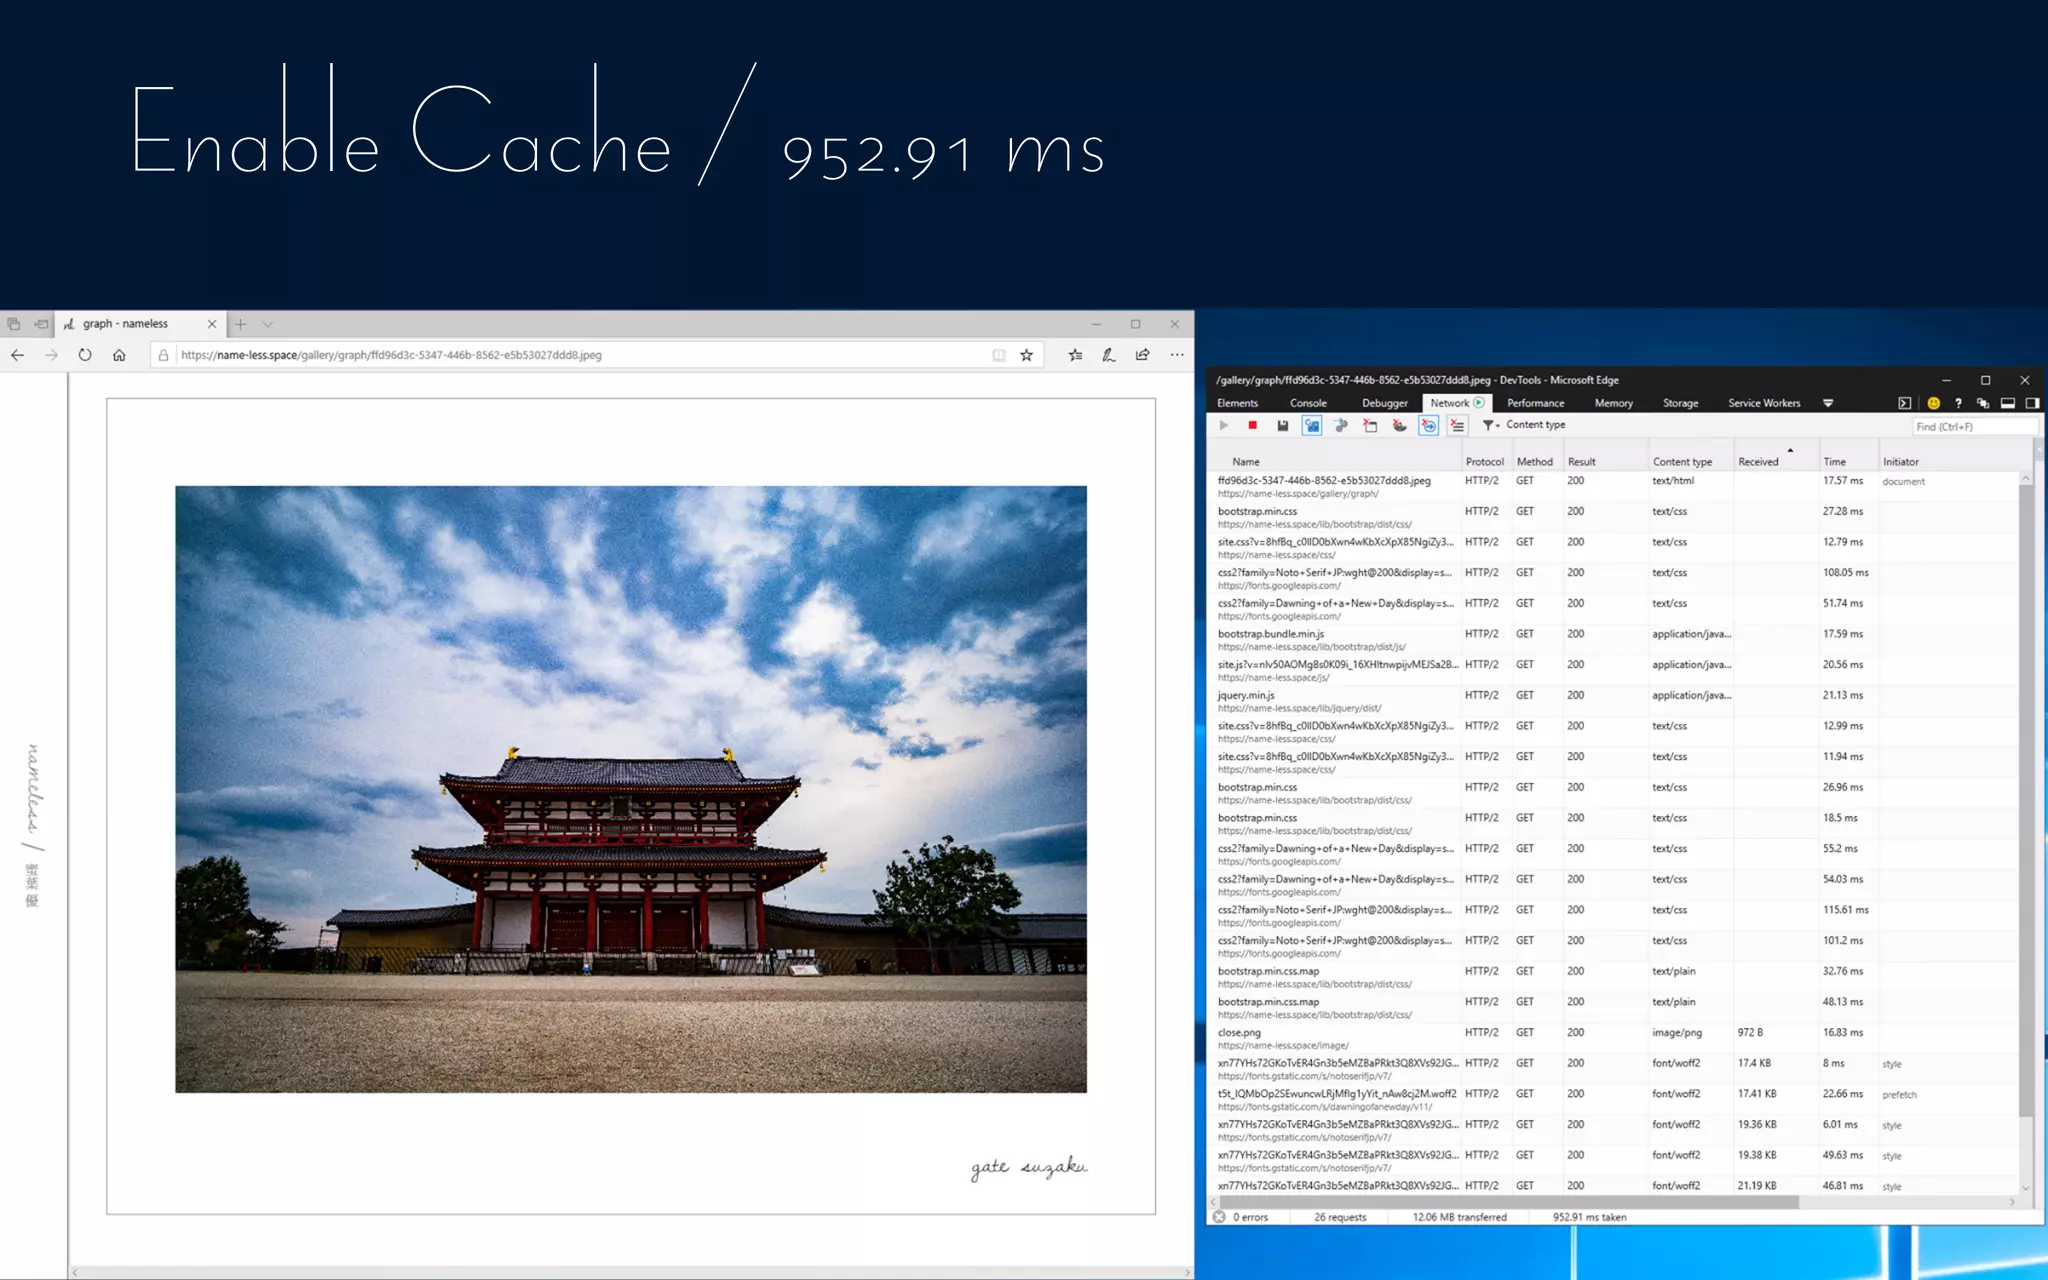This screenshot has height=1280, width=2048.
Task: Toggle the DevTools console drawer icon
Action: click(1904, 403)
